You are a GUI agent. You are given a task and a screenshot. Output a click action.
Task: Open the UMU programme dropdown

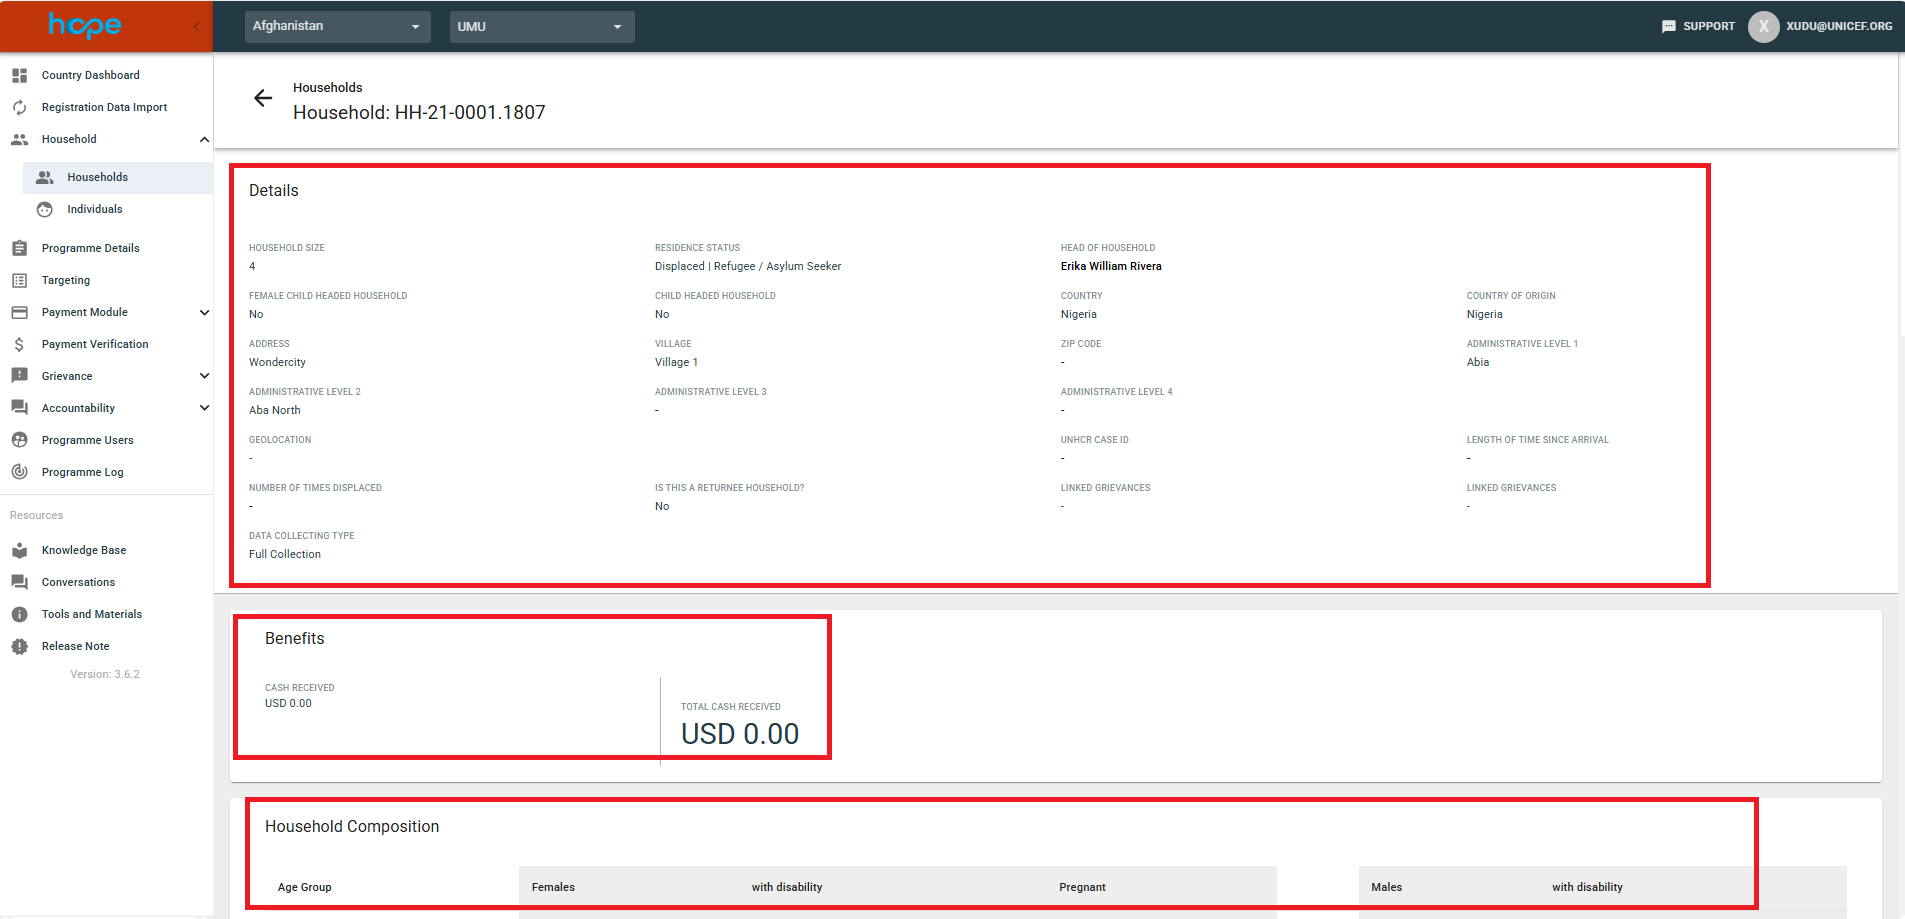pos(541,27)
